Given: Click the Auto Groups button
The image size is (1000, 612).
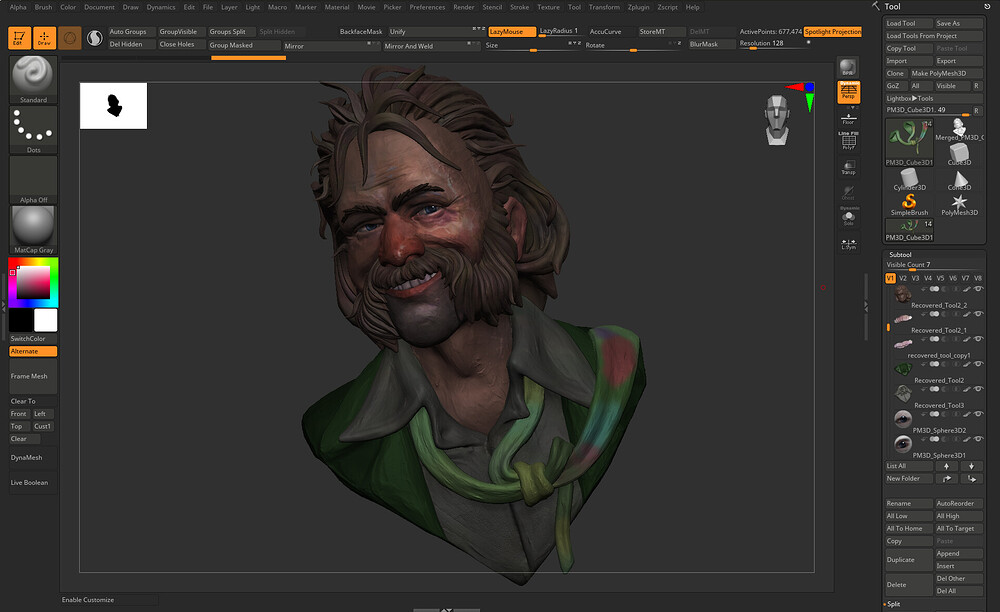Looking at the screenshot, I should pyautogui.click(x=131, y=31).
